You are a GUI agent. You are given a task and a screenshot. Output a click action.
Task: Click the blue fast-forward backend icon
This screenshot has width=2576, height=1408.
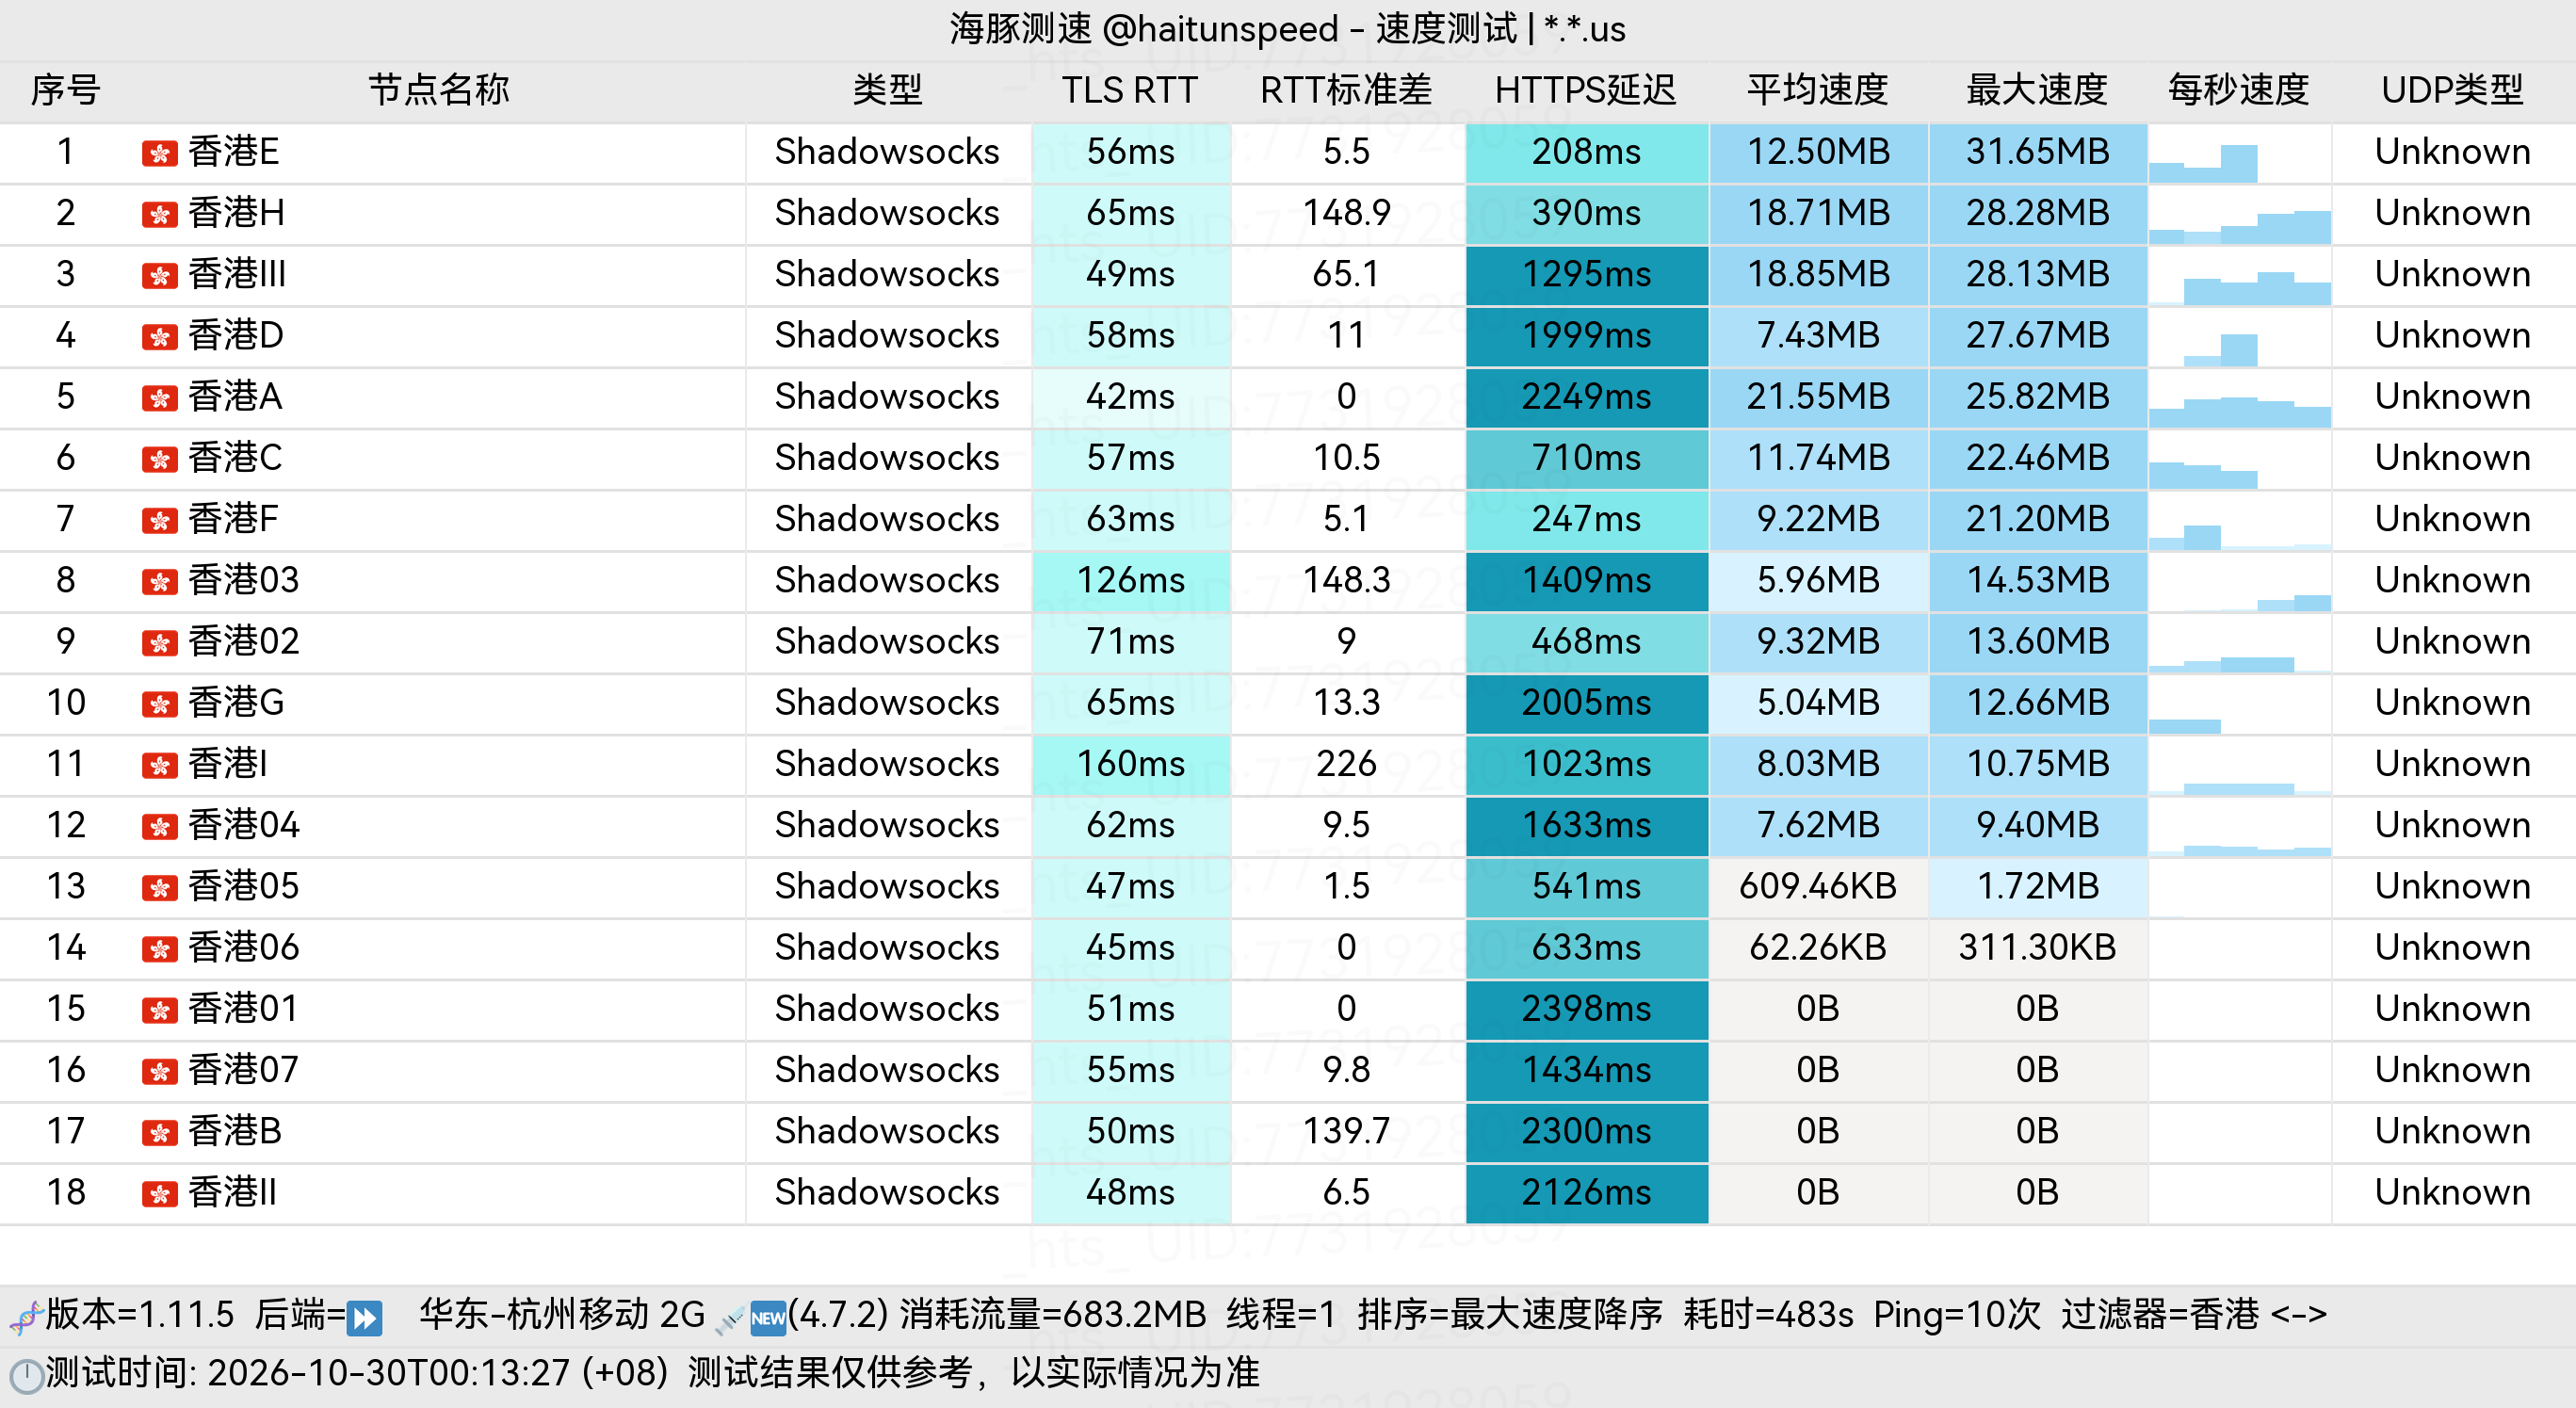click(364, 1317)
